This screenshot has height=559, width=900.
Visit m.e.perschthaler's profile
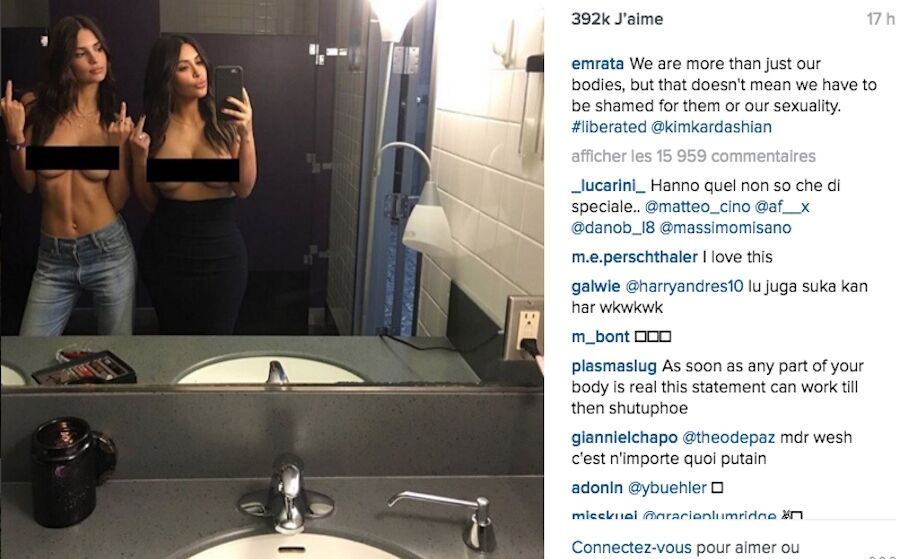point(634,257)
